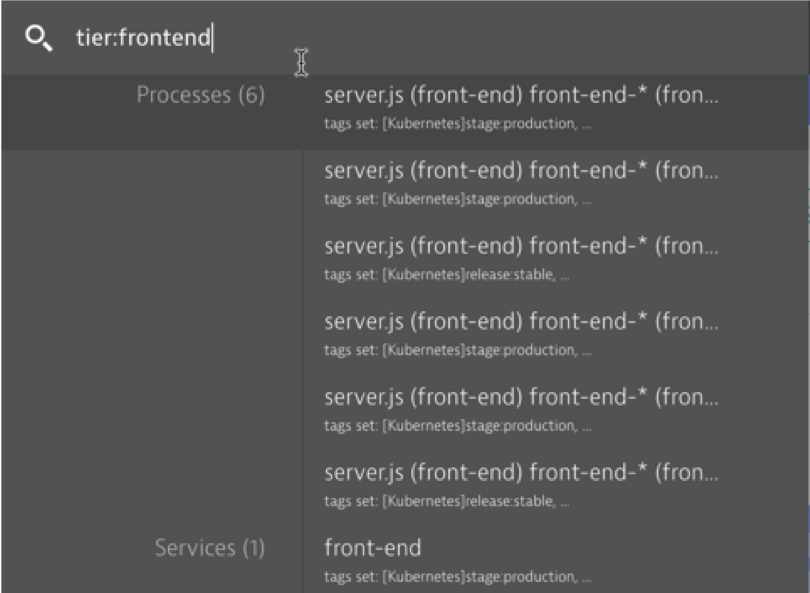
Task: Select the Services (1) category label
Action: [x=209, y=548]
